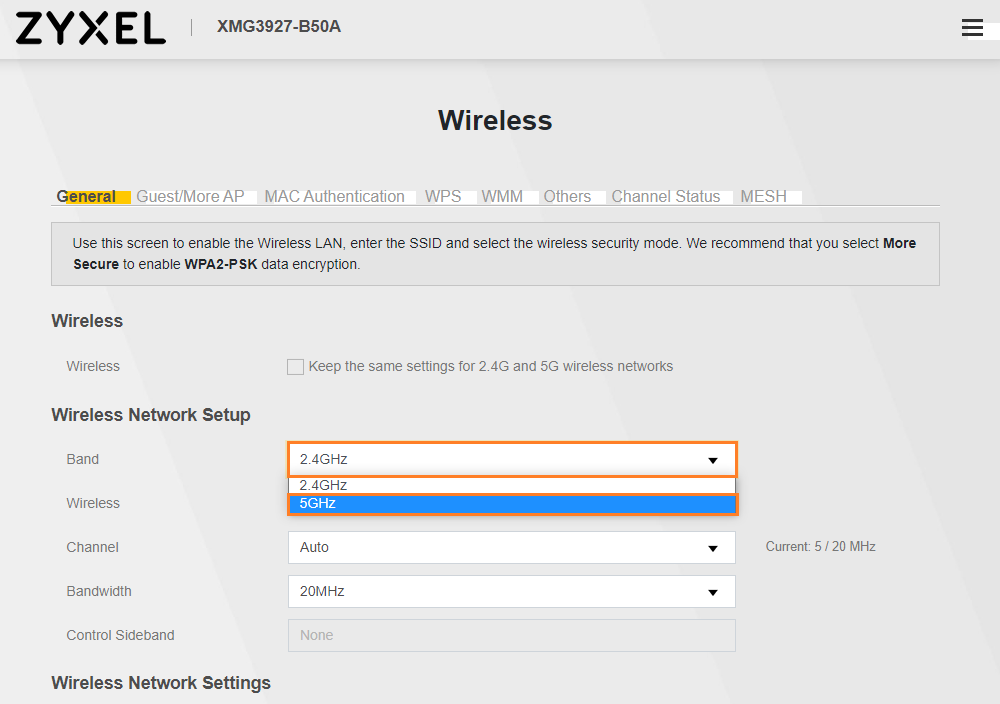This screenshot has width=1000, height=704.
Task: Switch to the General tab
Action: [86, 197]
